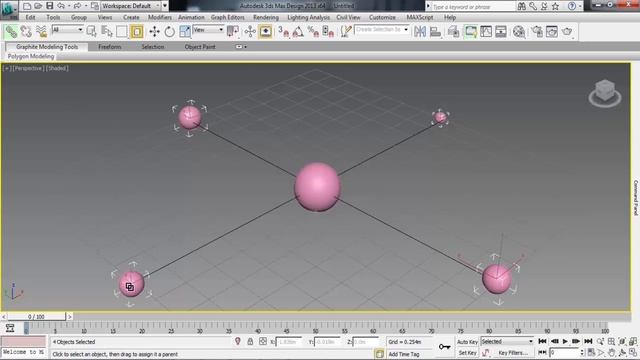The image size is (640, 360).
Task: Toggle Angle Snap
Action: (298, 31)
